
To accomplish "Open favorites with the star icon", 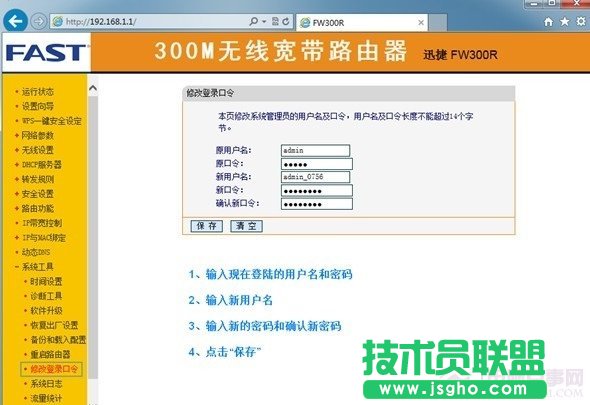I will 565,22.
